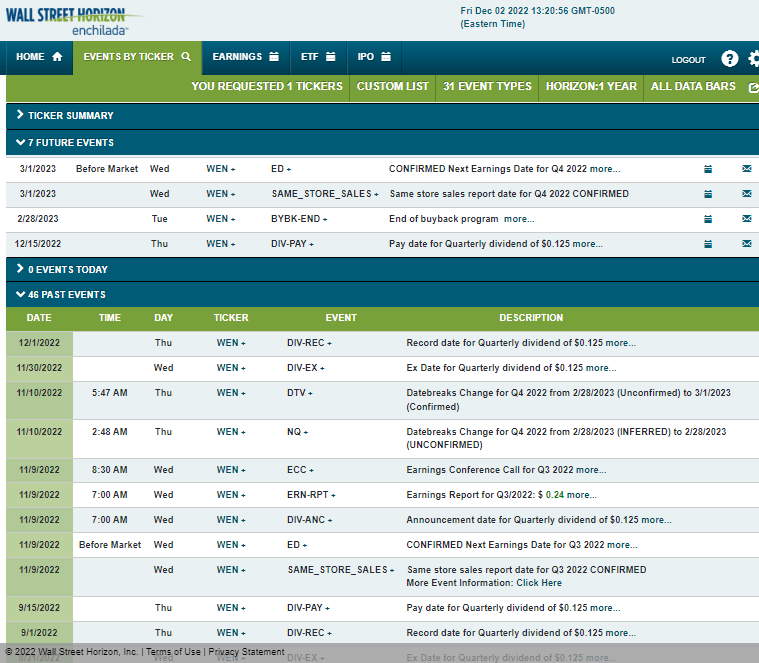This screenshot has width=759, height=663.
Task: Click the export icon beside All Data Bars
Action: 753,87
